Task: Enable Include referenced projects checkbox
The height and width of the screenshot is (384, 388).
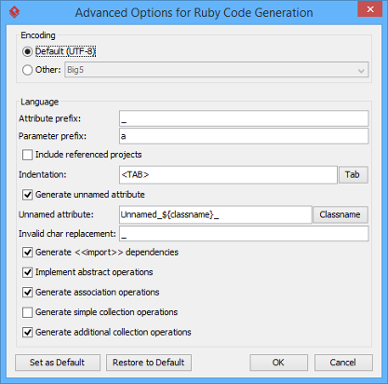Action: tap(27, 155)
